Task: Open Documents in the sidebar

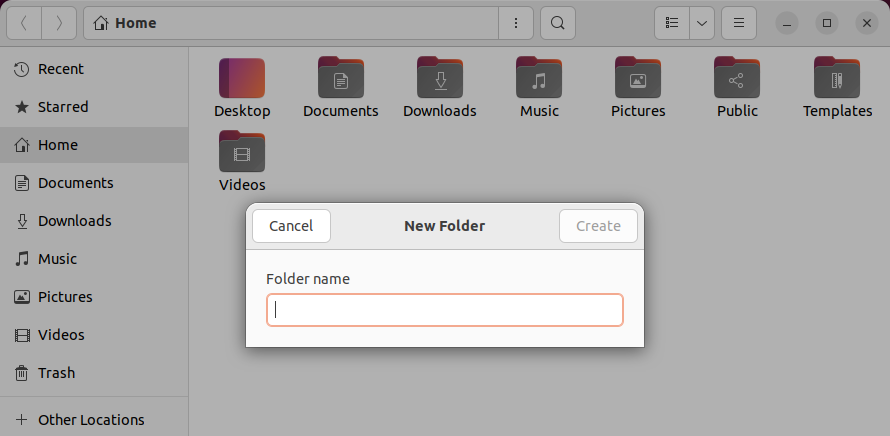Action: [94, 183]
